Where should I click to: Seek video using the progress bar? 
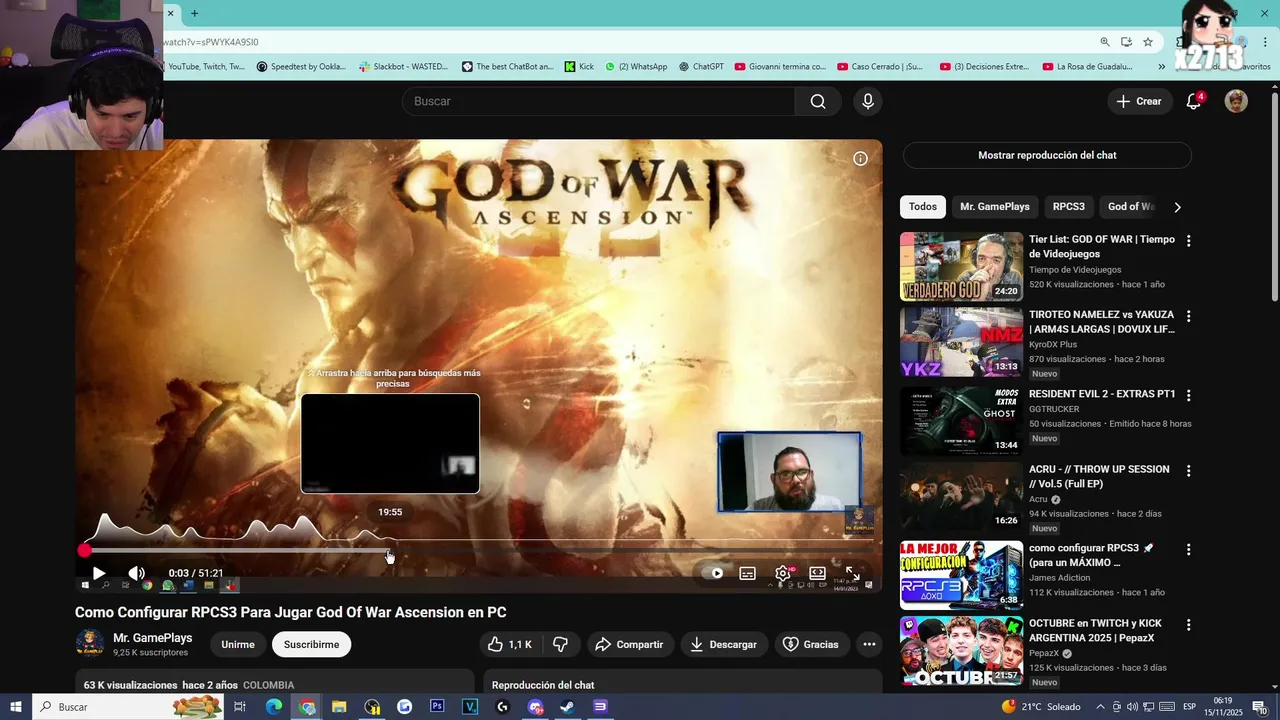(x=478, y=550)
